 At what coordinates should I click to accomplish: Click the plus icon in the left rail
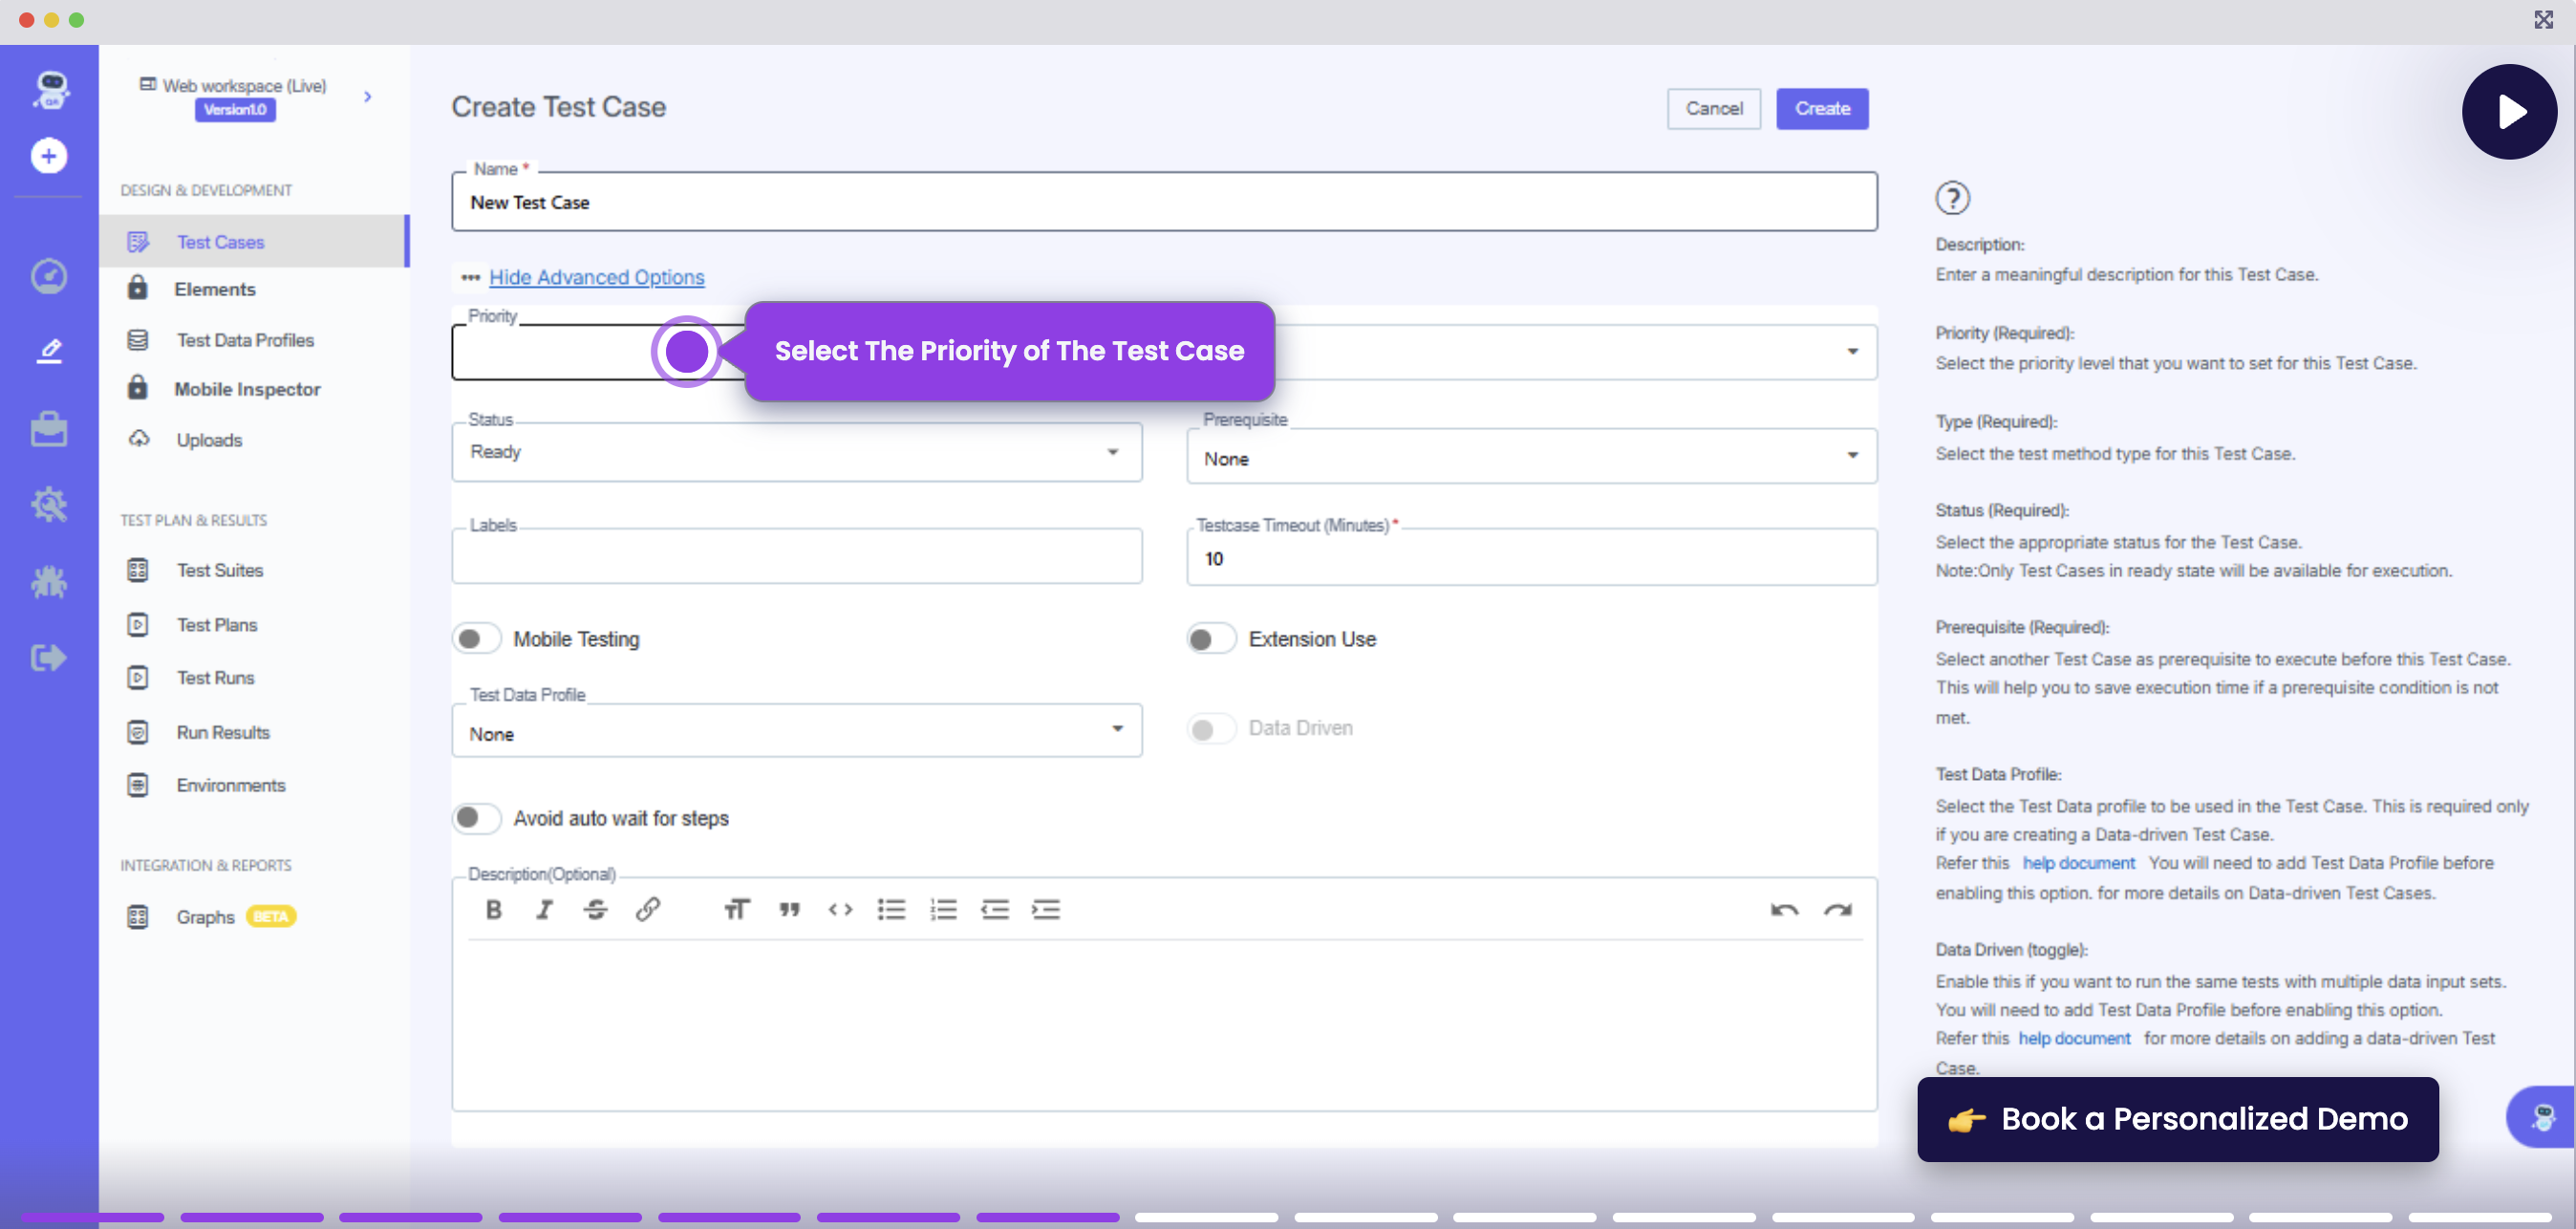[49, 156]
